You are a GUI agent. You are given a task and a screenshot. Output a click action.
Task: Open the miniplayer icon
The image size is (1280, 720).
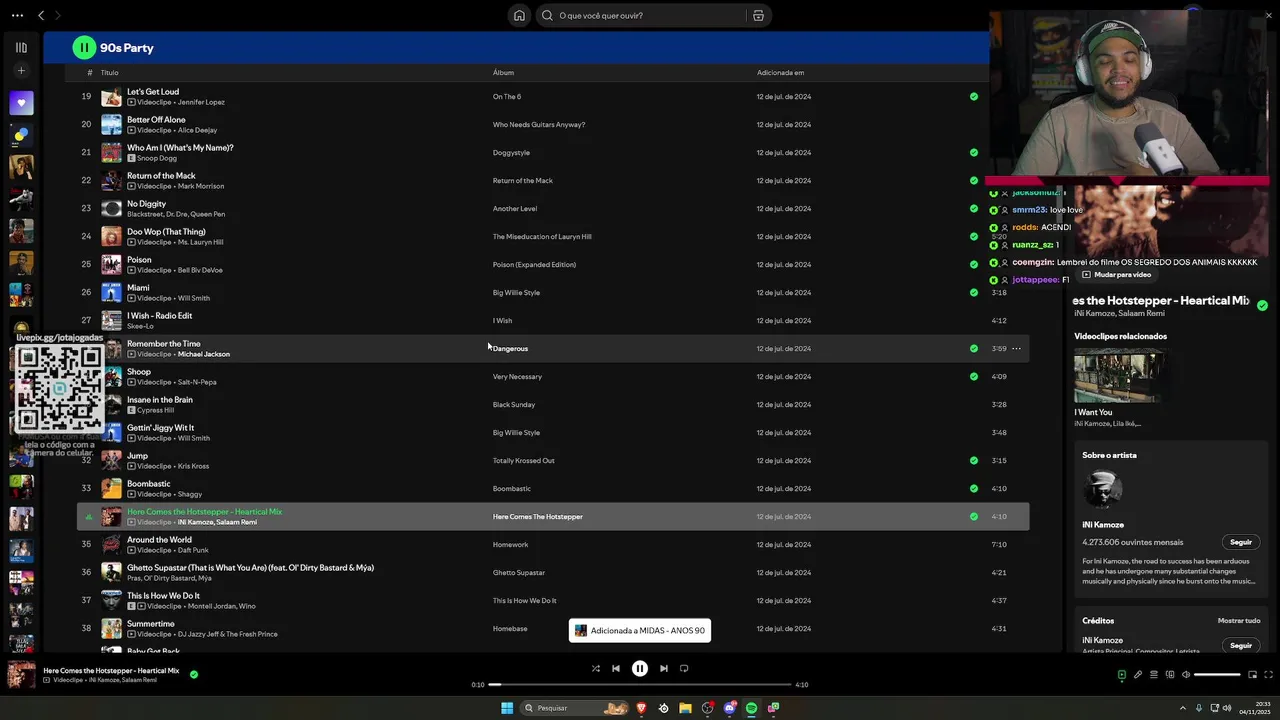[1252, 675]
